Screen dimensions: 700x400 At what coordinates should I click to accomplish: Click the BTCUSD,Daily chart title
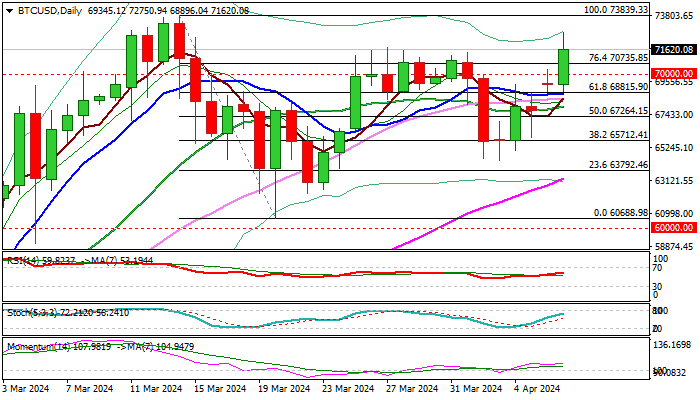[42, 9]
